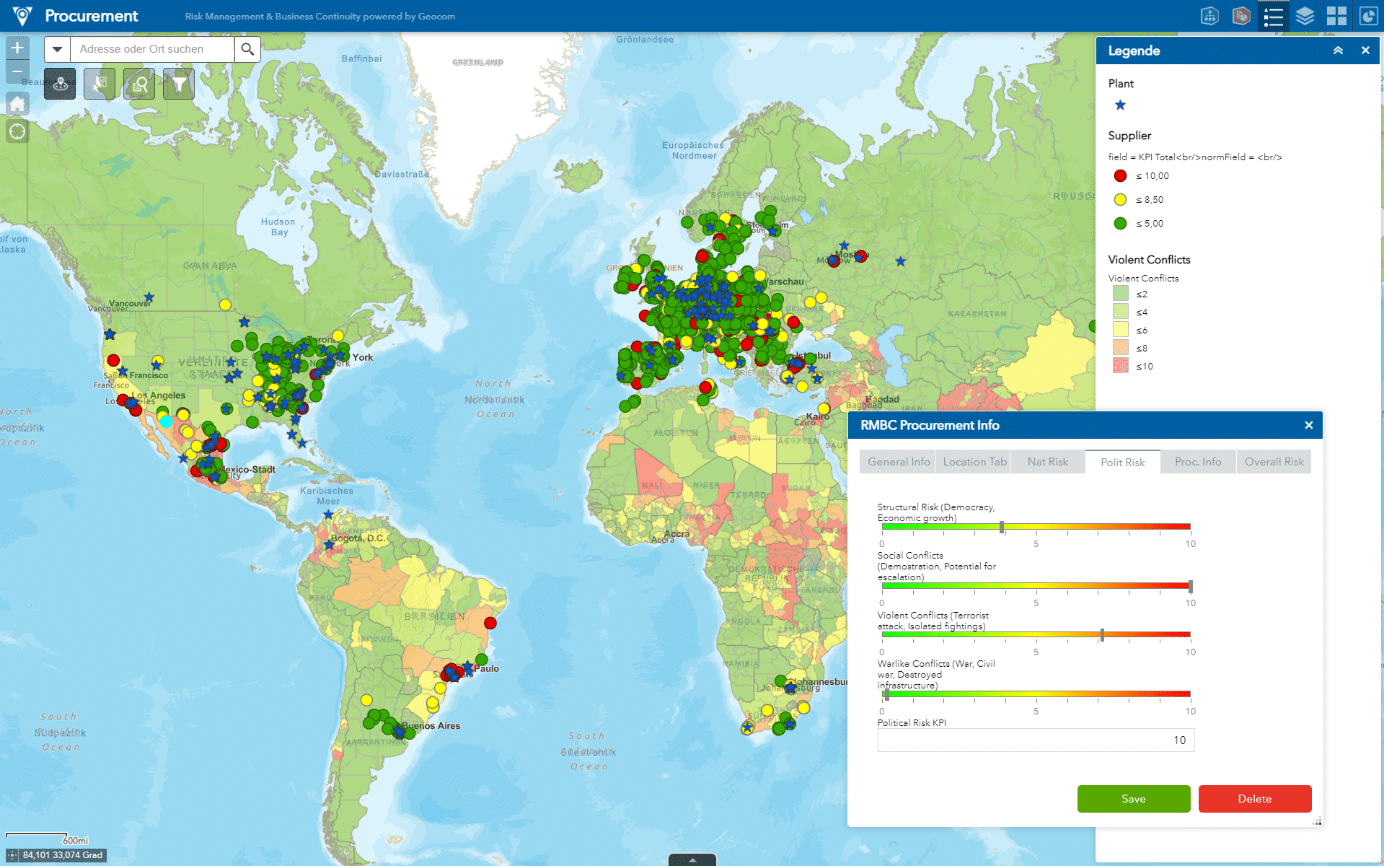The height and width of the screenshot is (866, 1384).
Task: Open the pie chart widget
Action: tap(1368, 16)
